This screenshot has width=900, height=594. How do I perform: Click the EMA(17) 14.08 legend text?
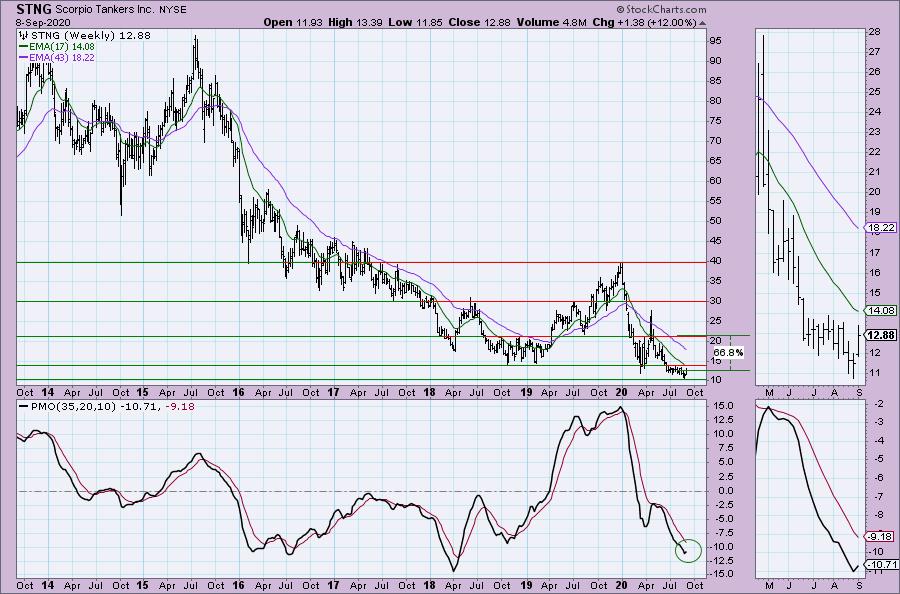coord(62,46)
